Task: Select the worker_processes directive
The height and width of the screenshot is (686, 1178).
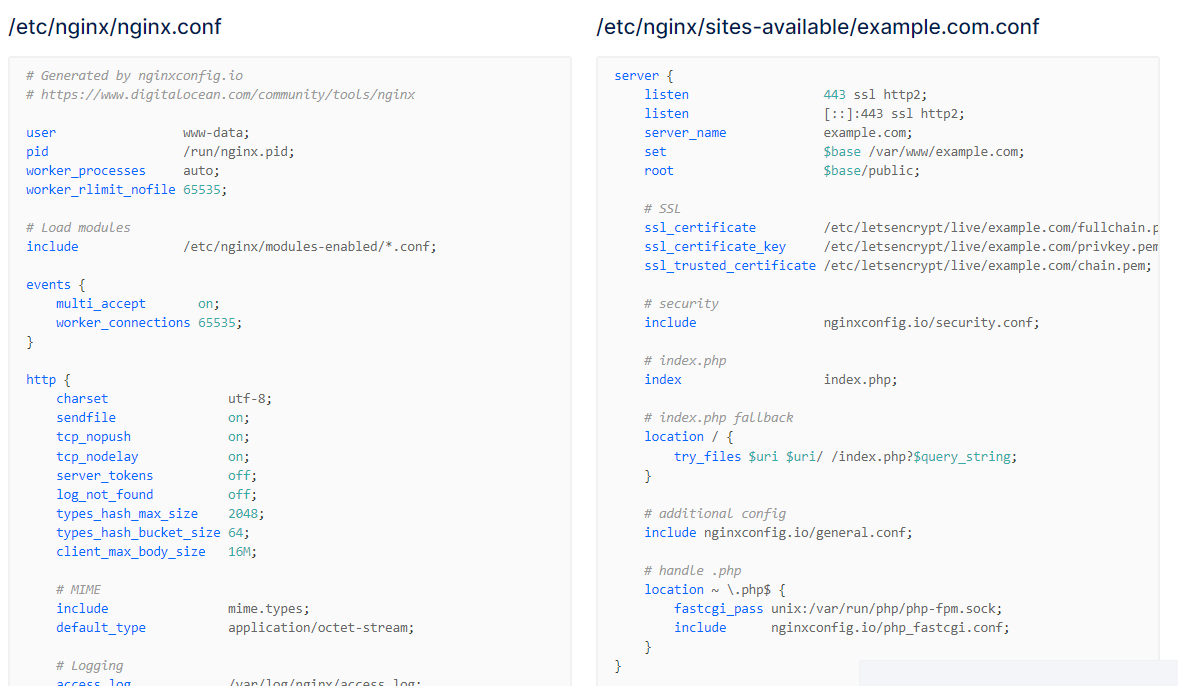Action: point(86,171)
